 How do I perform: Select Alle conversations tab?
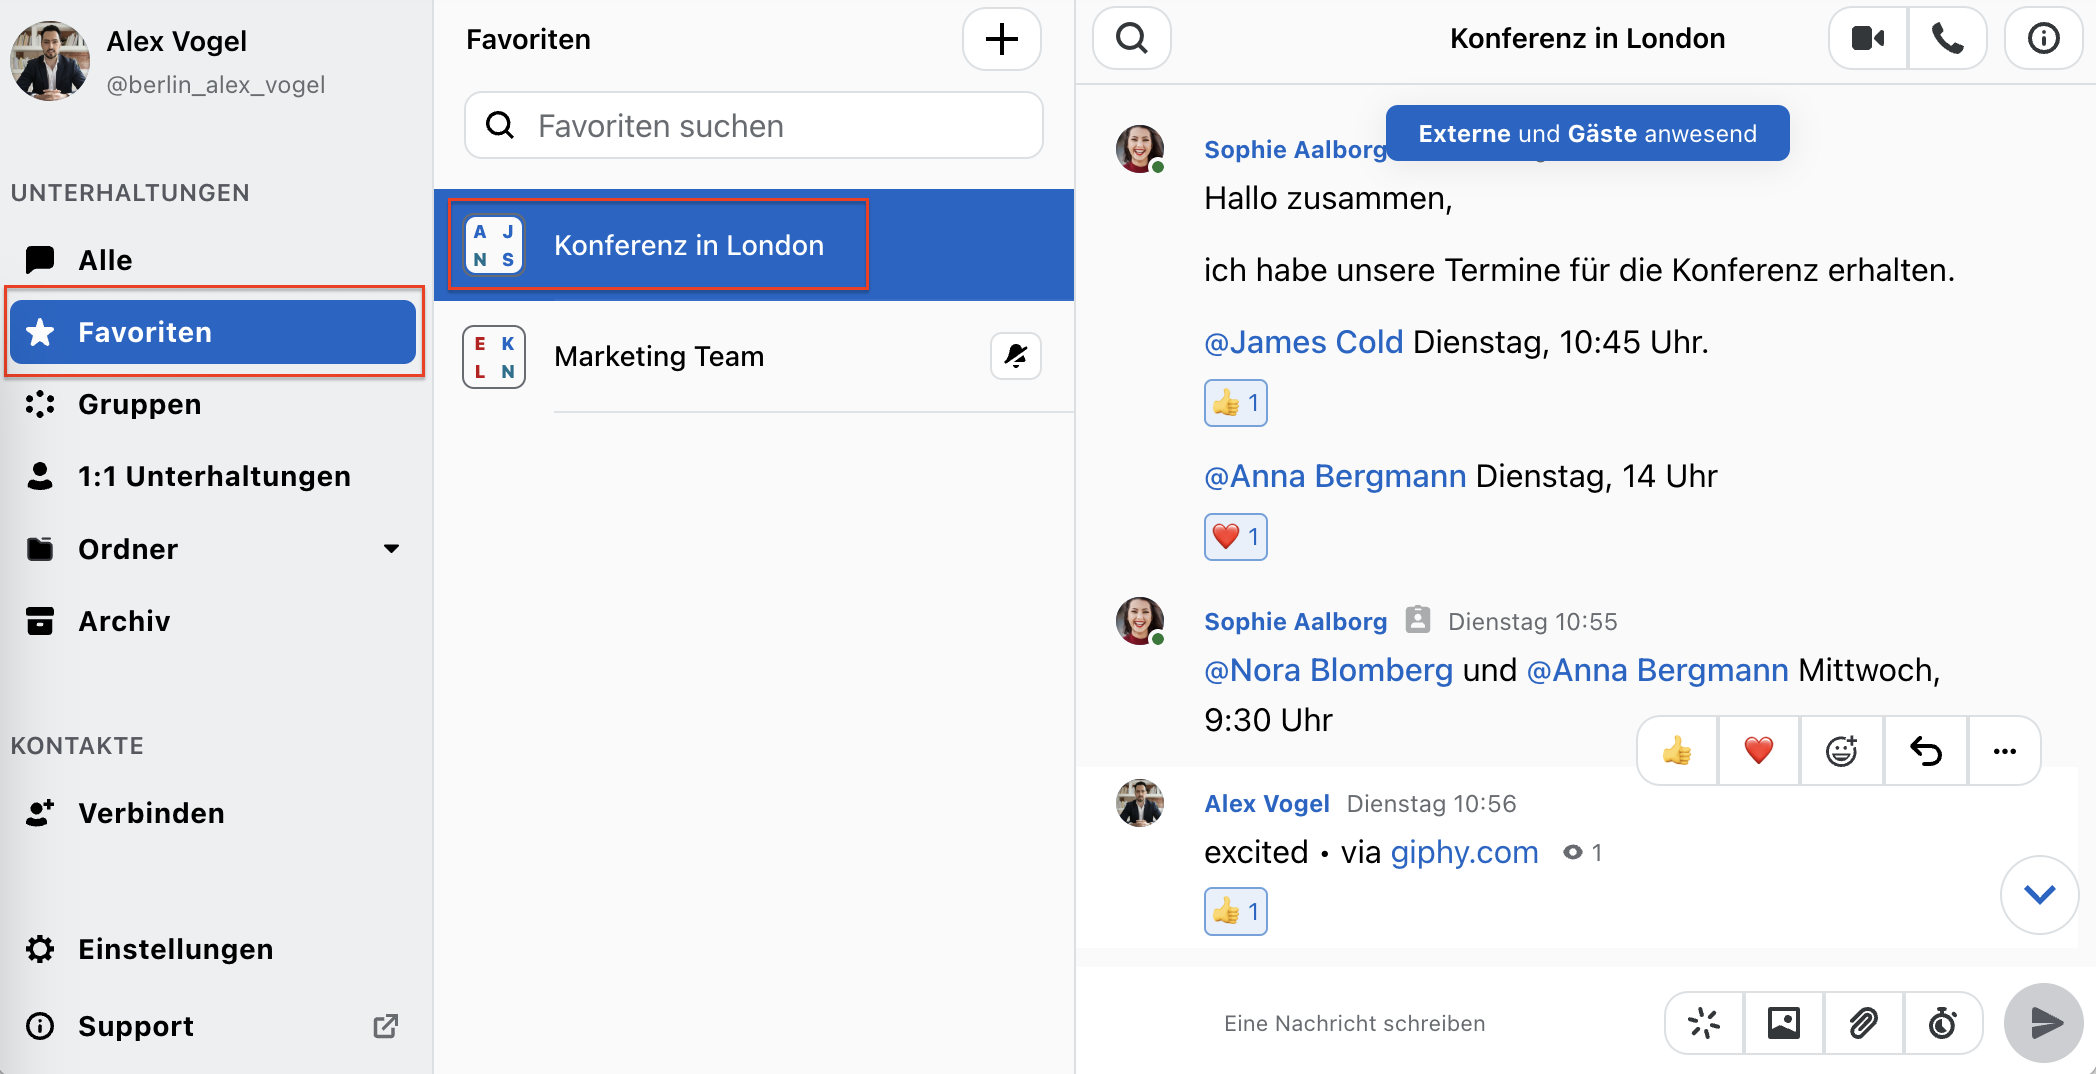click(213, 260)
